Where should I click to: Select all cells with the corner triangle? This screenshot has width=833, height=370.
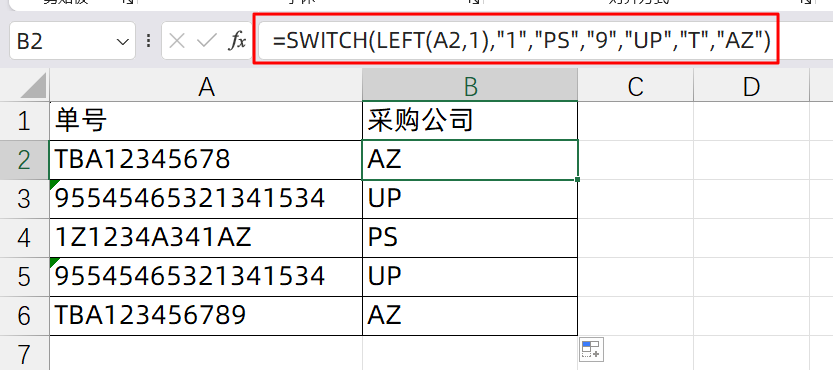(x=32, y=86)
